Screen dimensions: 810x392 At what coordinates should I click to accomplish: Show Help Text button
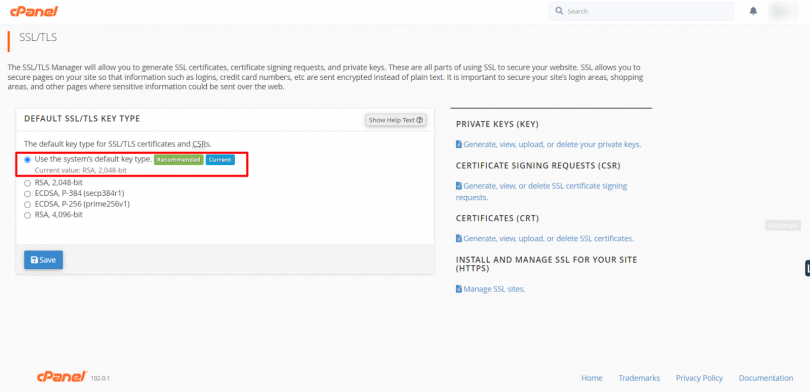point(396,120)
